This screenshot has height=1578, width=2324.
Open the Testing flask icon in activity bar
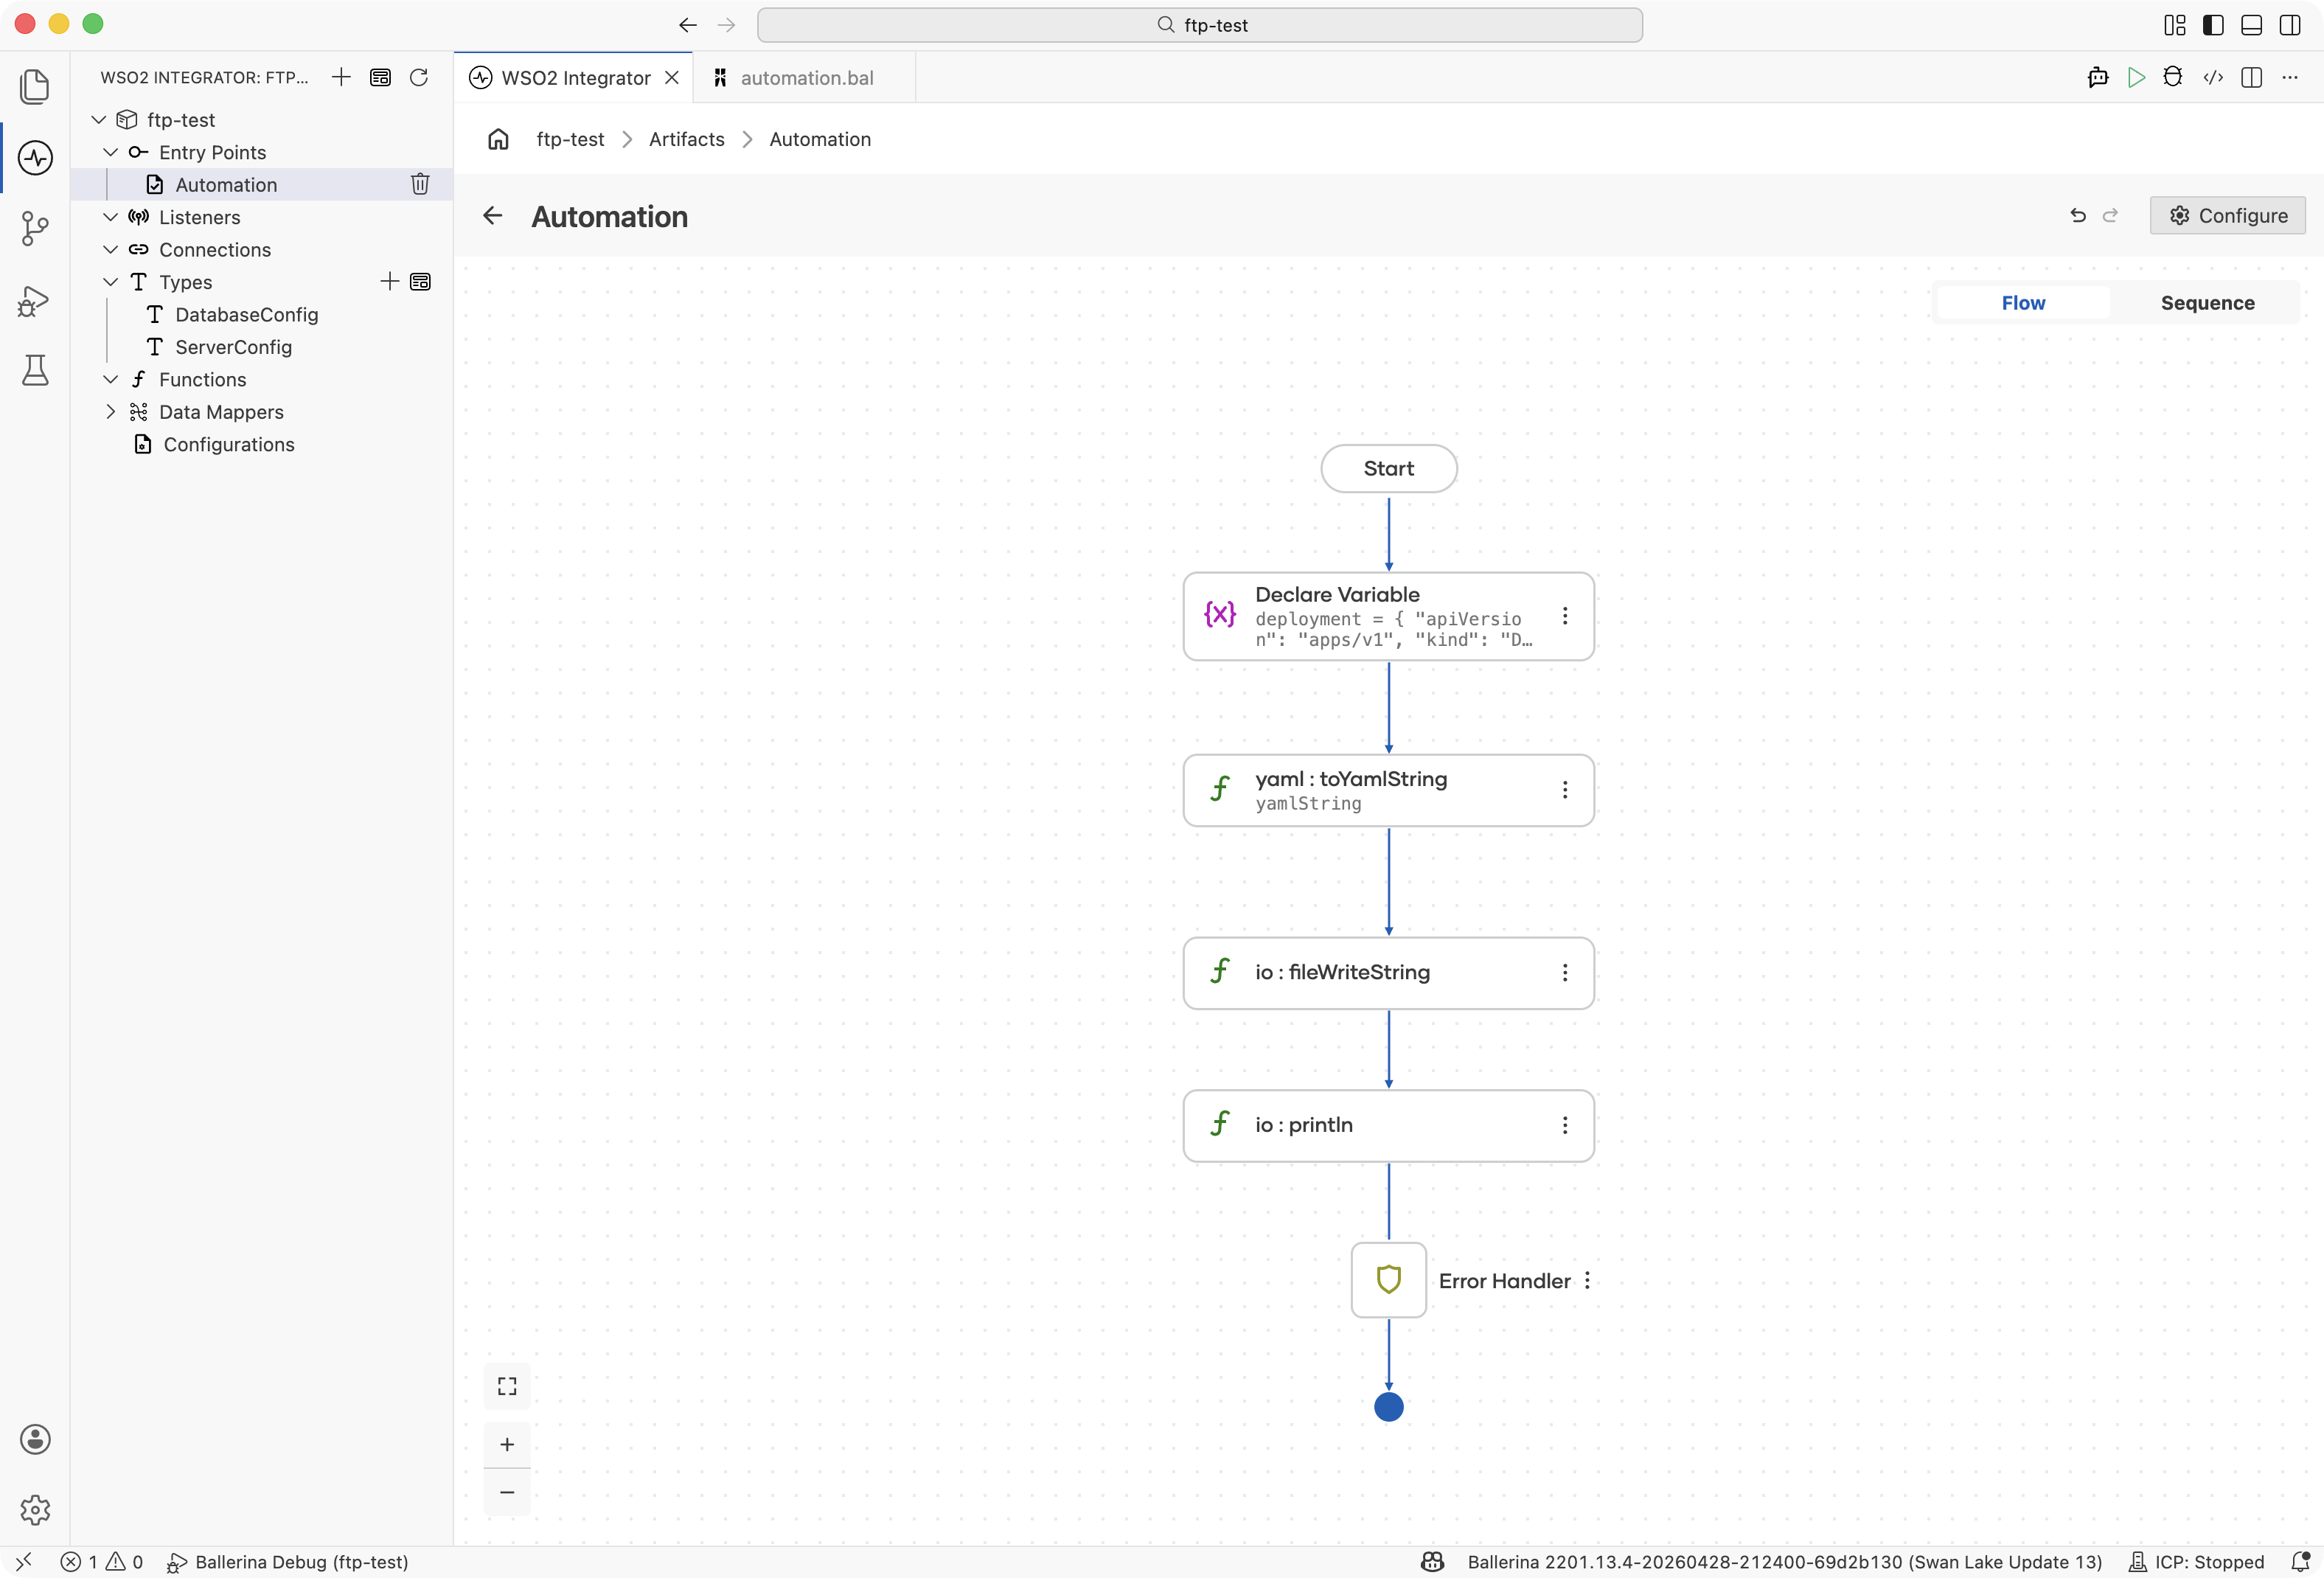pyautogui.click(x=35, y=370)
